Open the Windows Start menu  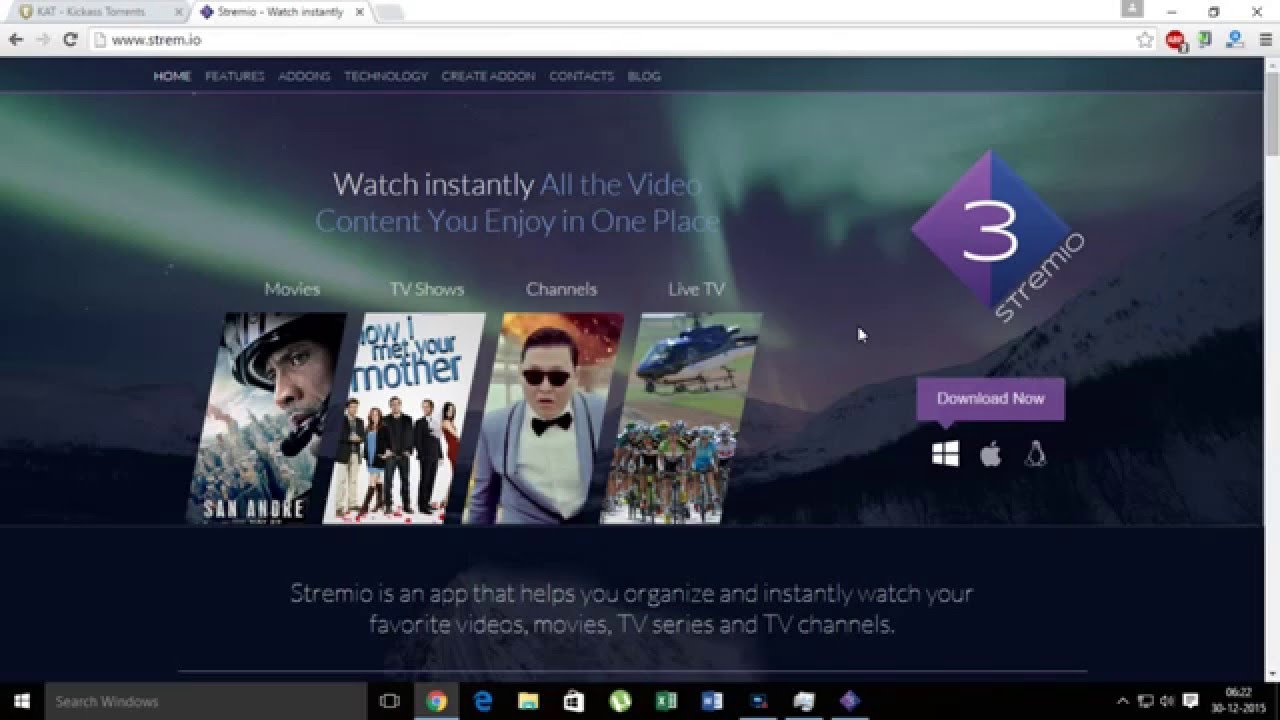[22, 701]
